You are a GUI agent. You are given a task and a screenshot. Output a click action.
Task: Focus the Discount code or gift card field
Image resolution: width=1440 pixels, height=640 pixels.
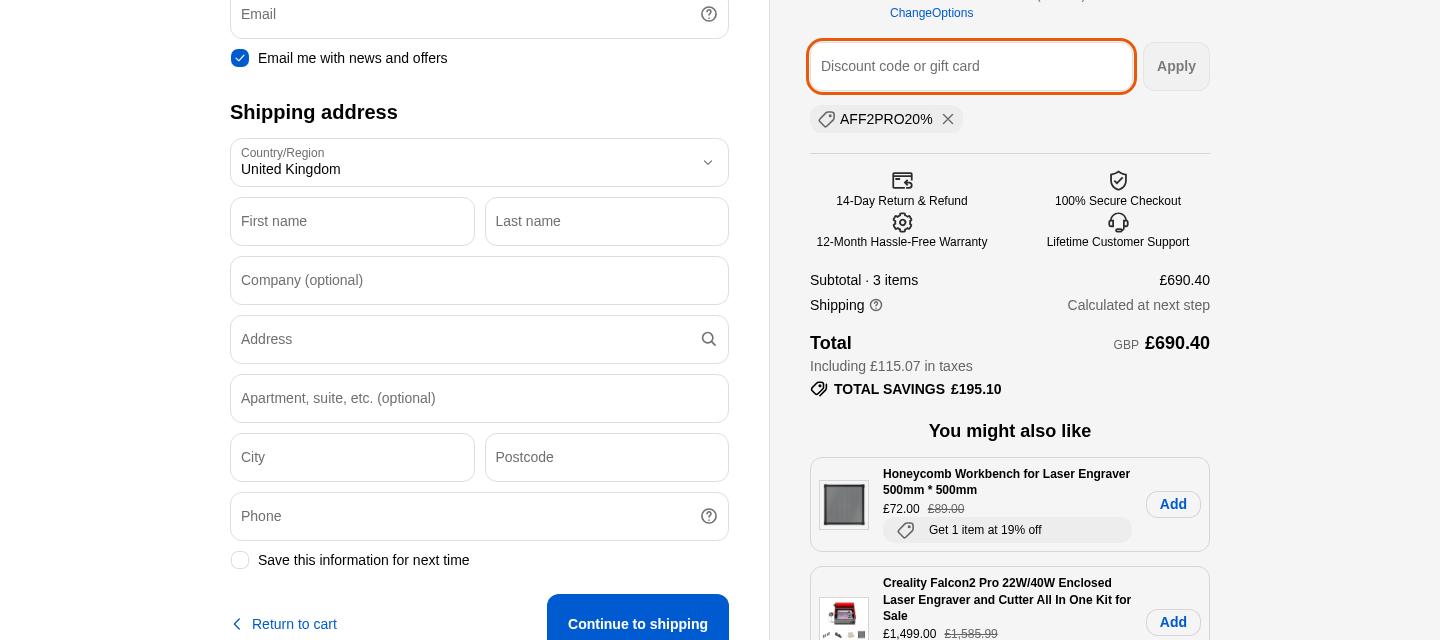tap(971, 66)
